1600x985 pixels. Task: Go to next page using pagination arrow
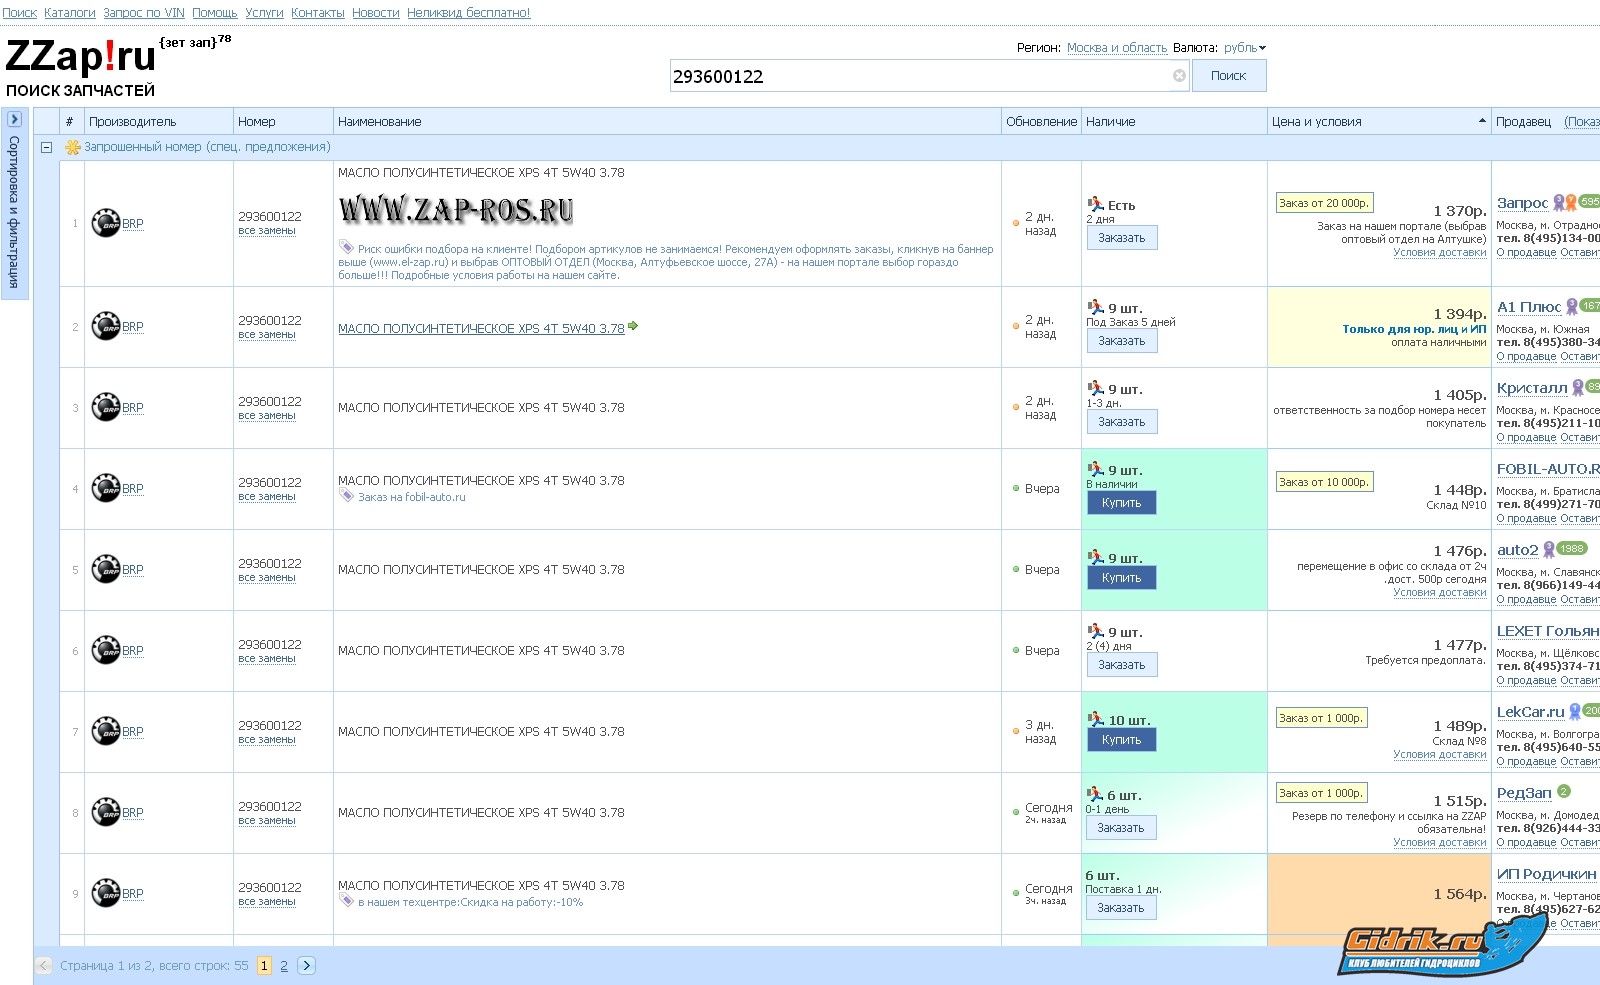point(307,966)
